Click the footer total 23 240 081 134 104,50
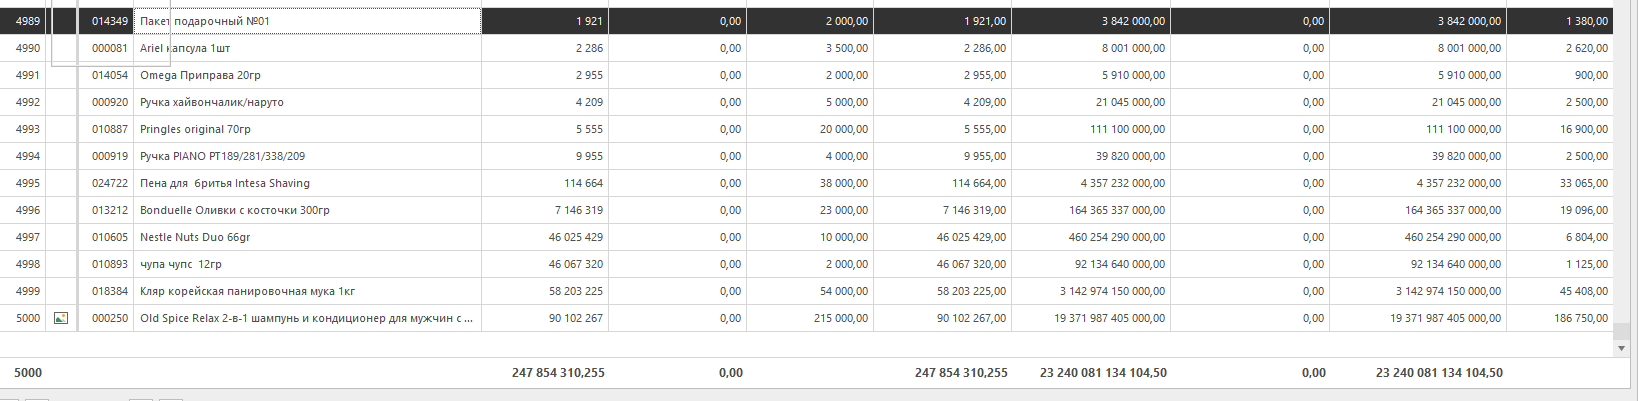The width and height of the screenshot is (1638, 401). [x=1103, y=372]
